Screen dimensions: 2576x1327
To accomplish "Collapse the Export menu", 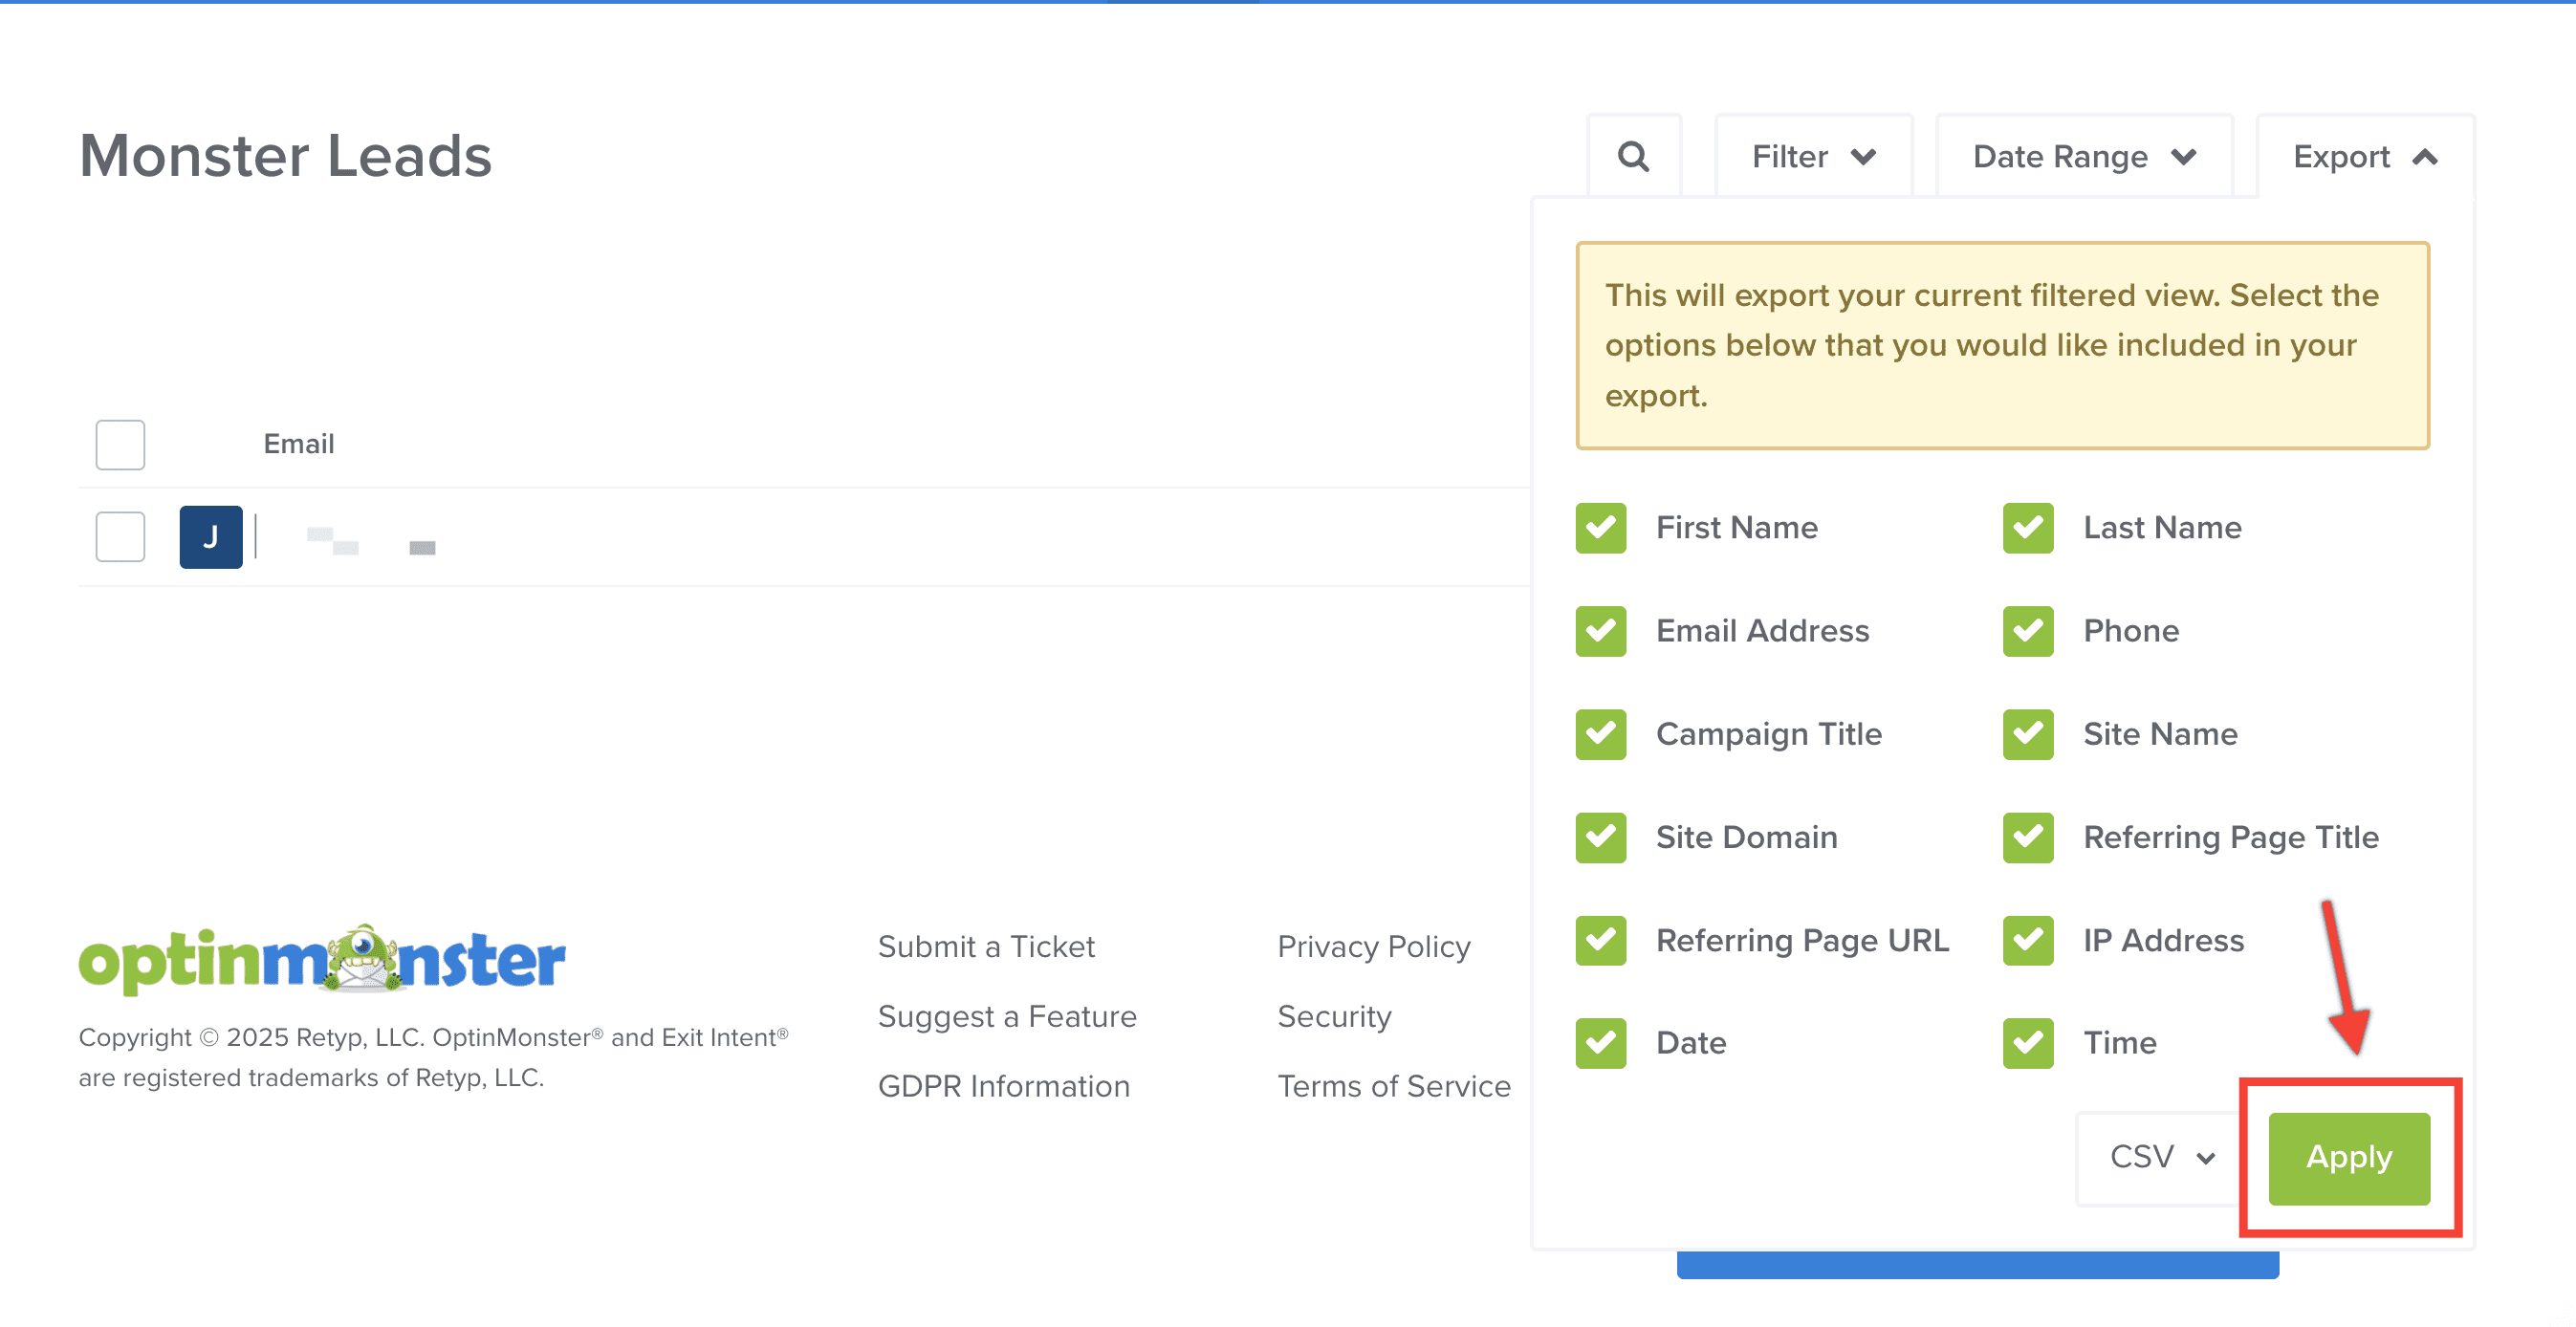I will tap(2364, 156).
